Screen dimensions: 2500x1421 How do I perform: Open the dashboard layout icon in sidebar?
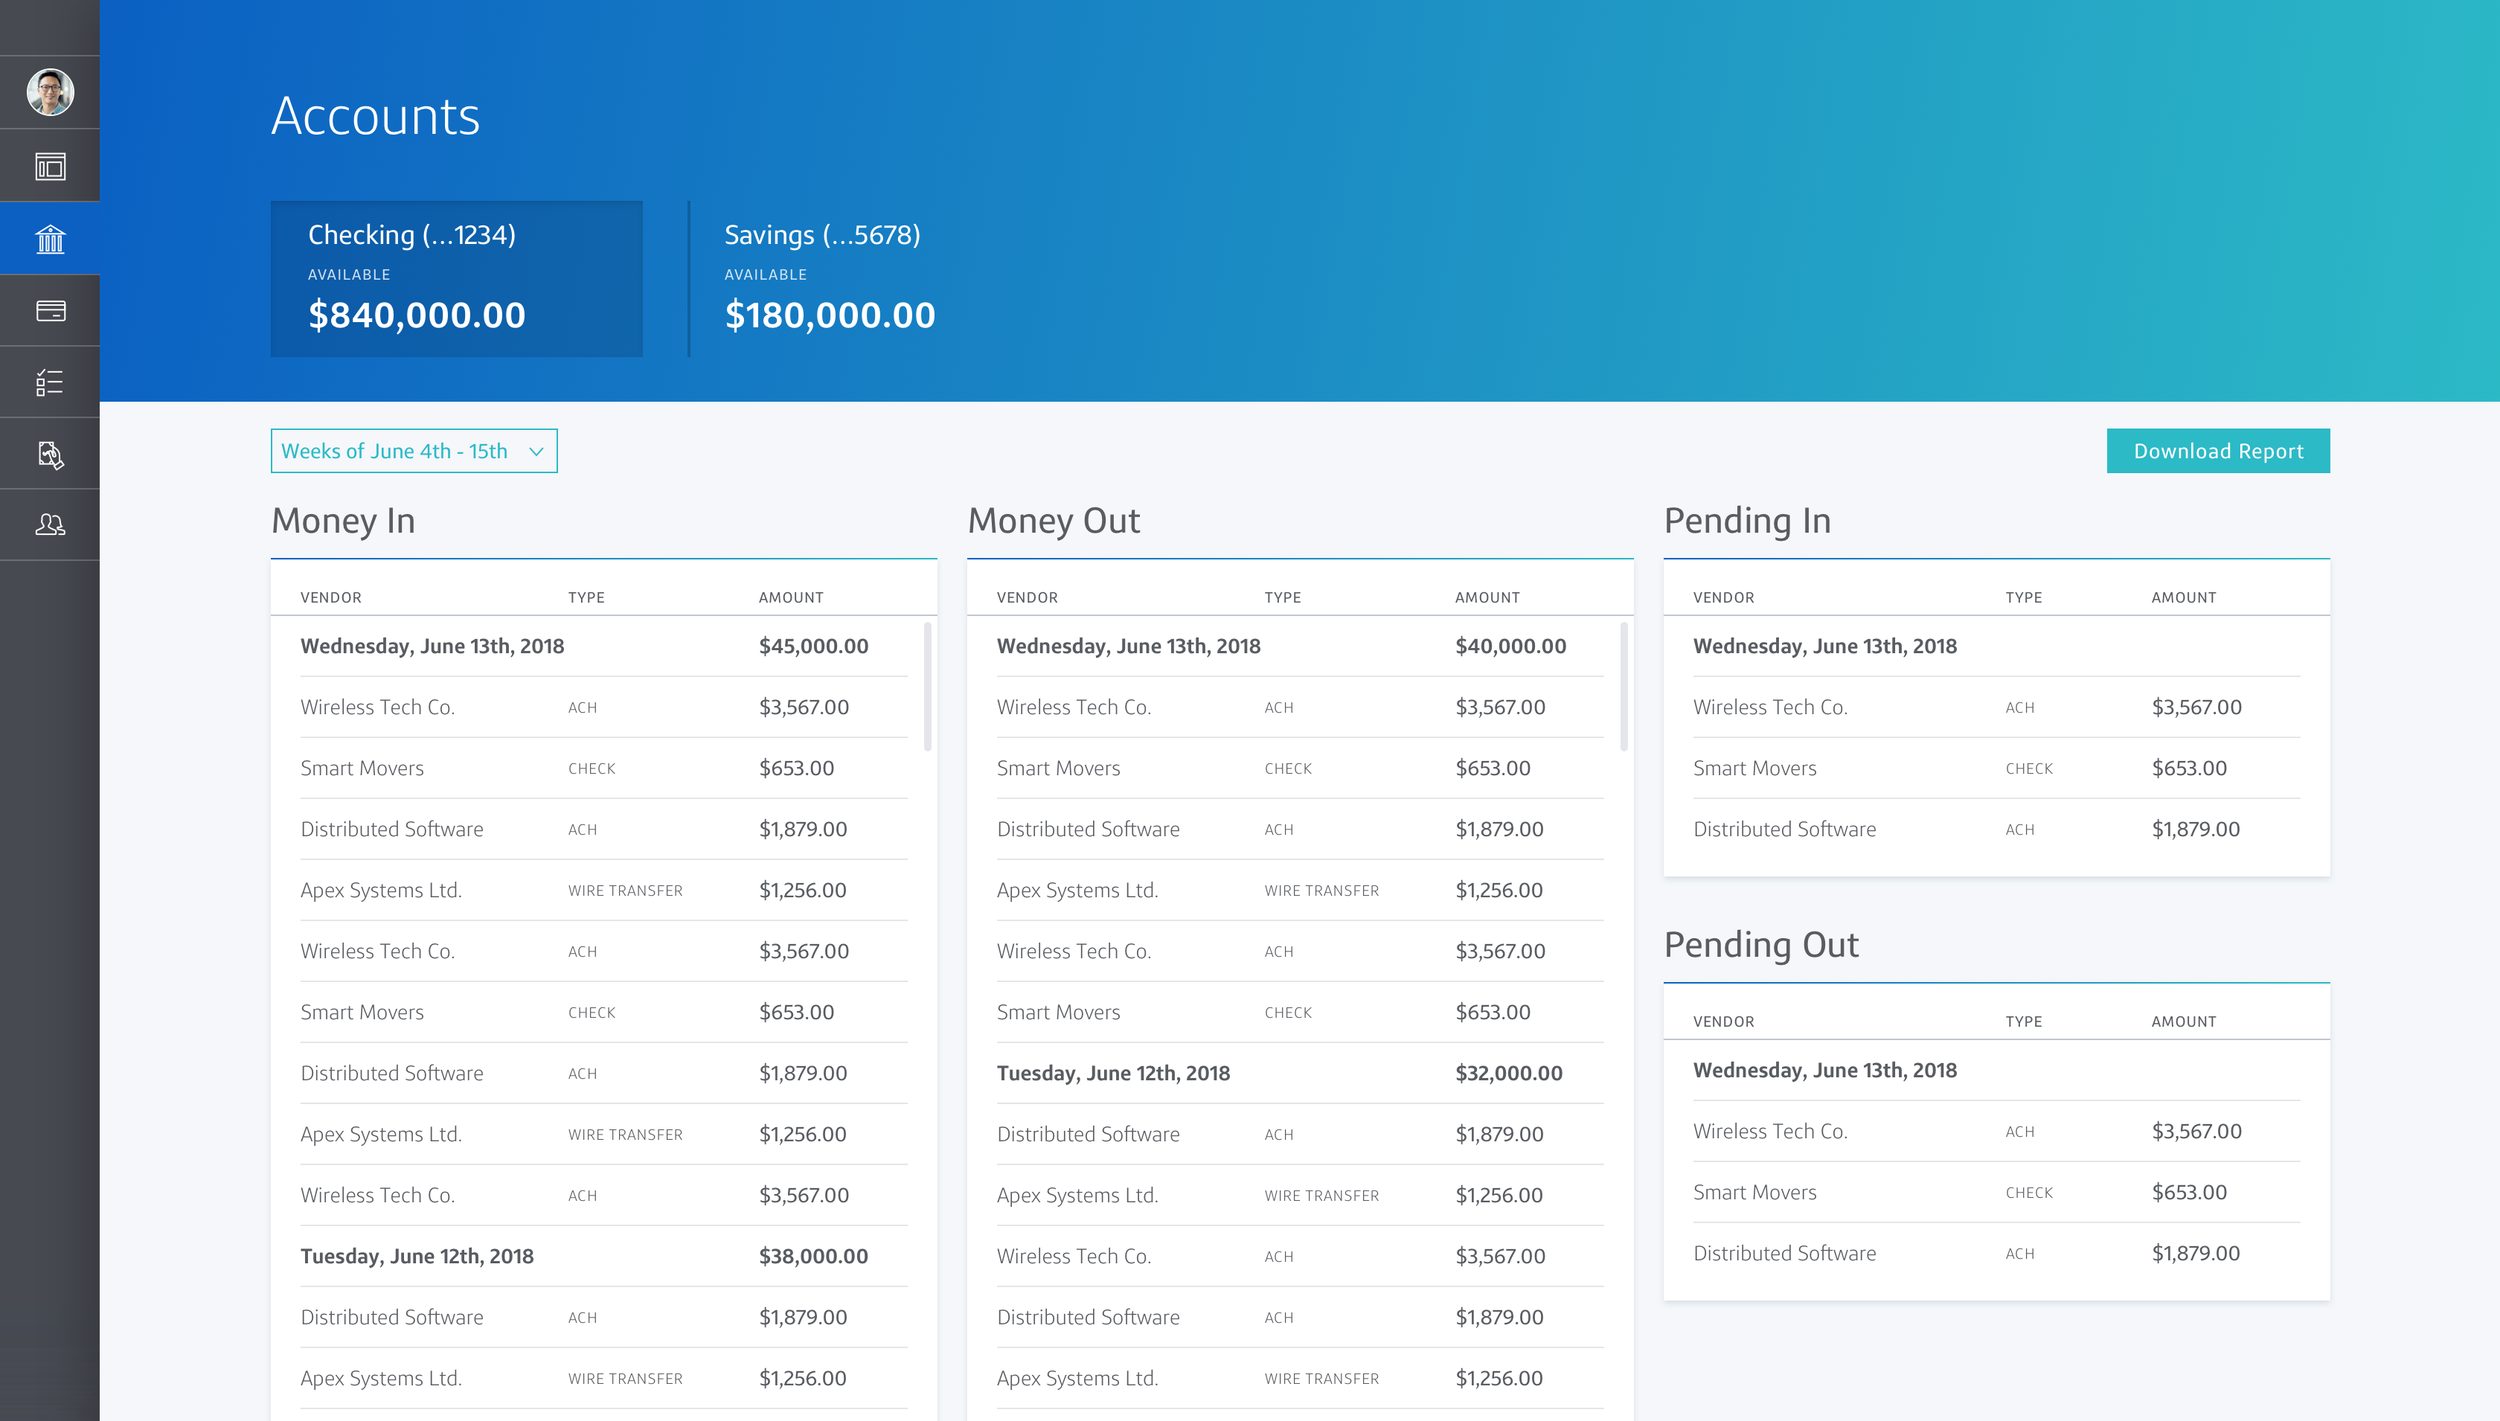(x=50, y=166)
